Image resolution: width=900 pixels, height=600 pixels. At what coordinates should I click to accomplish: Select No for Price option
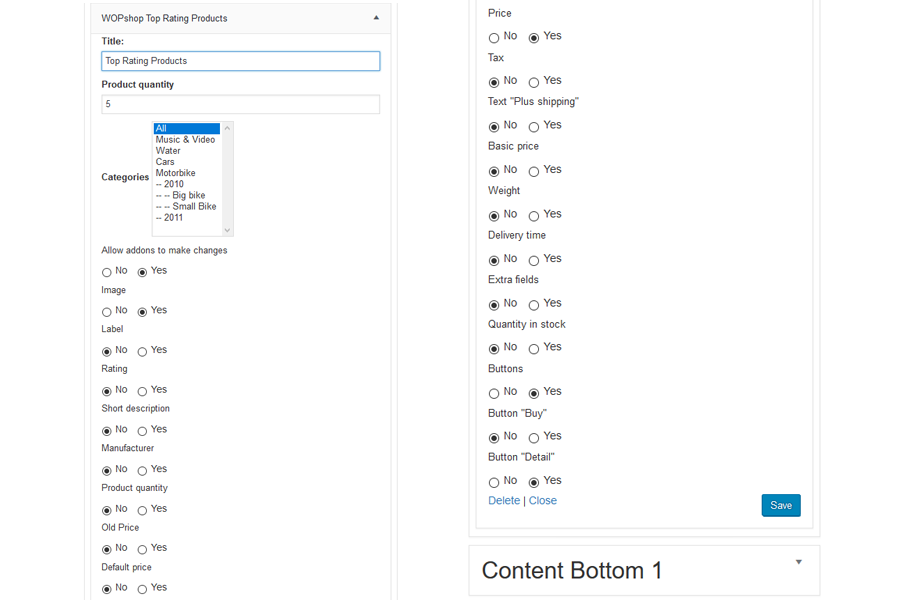click(x=494, y=38)
